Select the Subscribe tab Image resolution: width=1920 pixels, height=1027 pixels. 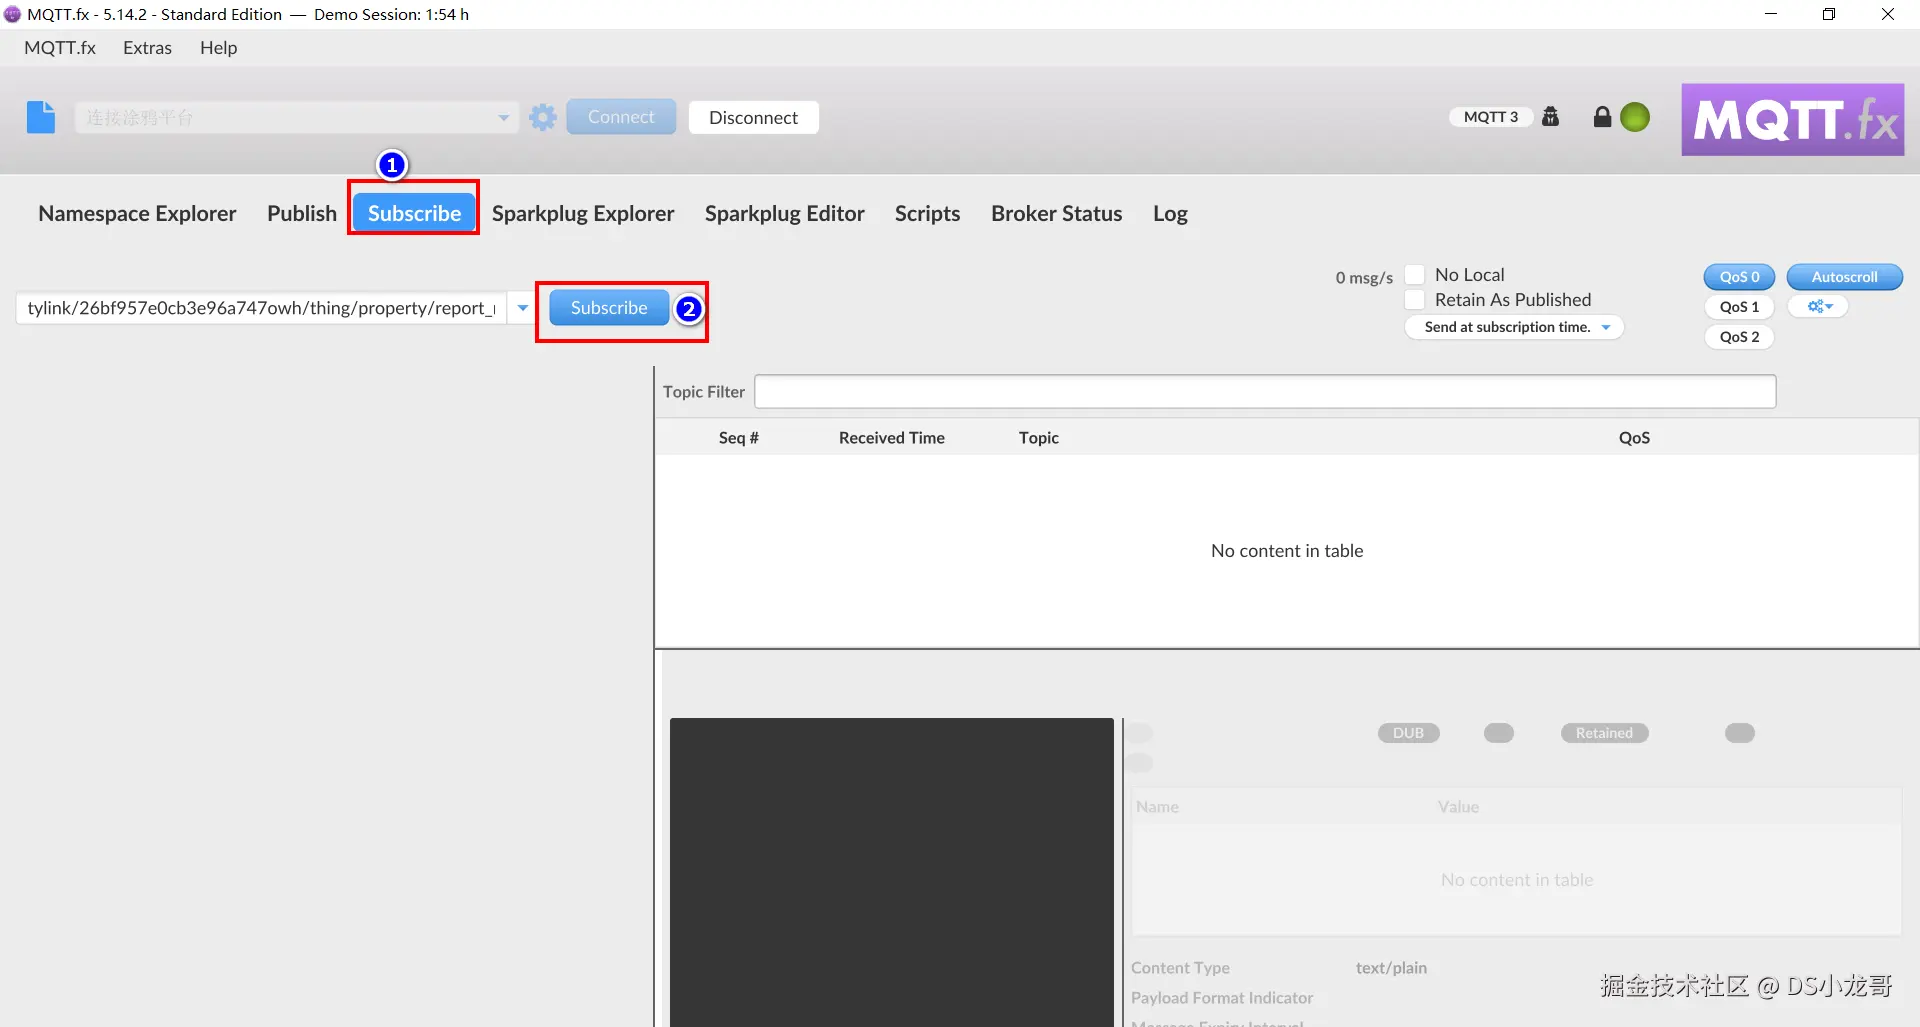pyautogui.click(x=414, y=213)
